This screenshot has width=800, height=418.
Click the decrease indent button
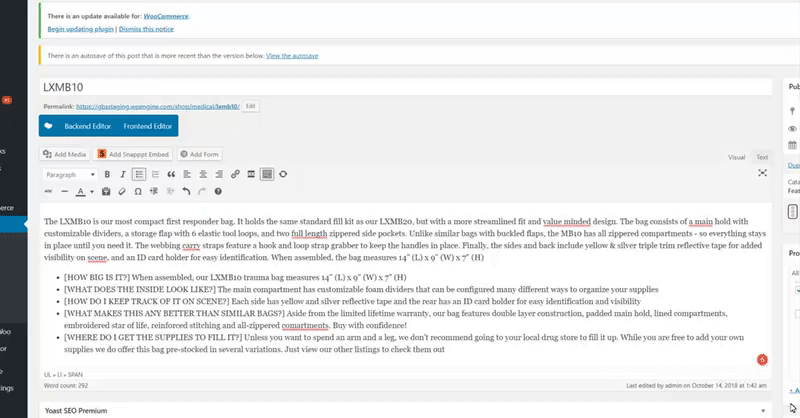tap(154, 191)
